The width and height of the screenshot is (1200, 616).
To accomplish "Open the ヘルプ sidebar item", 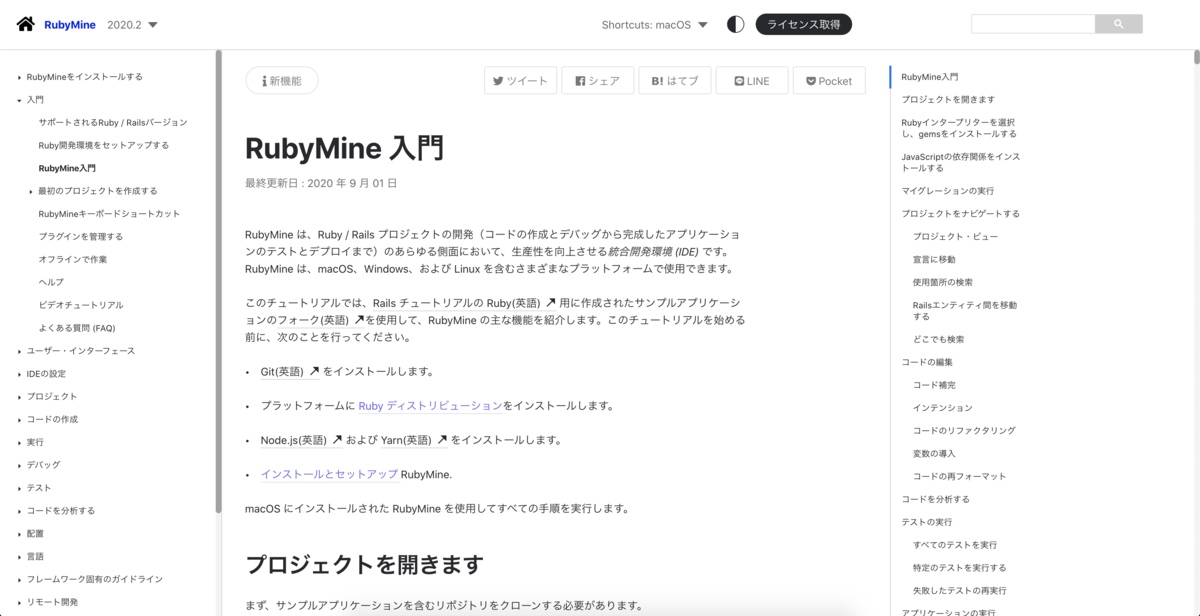I will pos(51,283).
